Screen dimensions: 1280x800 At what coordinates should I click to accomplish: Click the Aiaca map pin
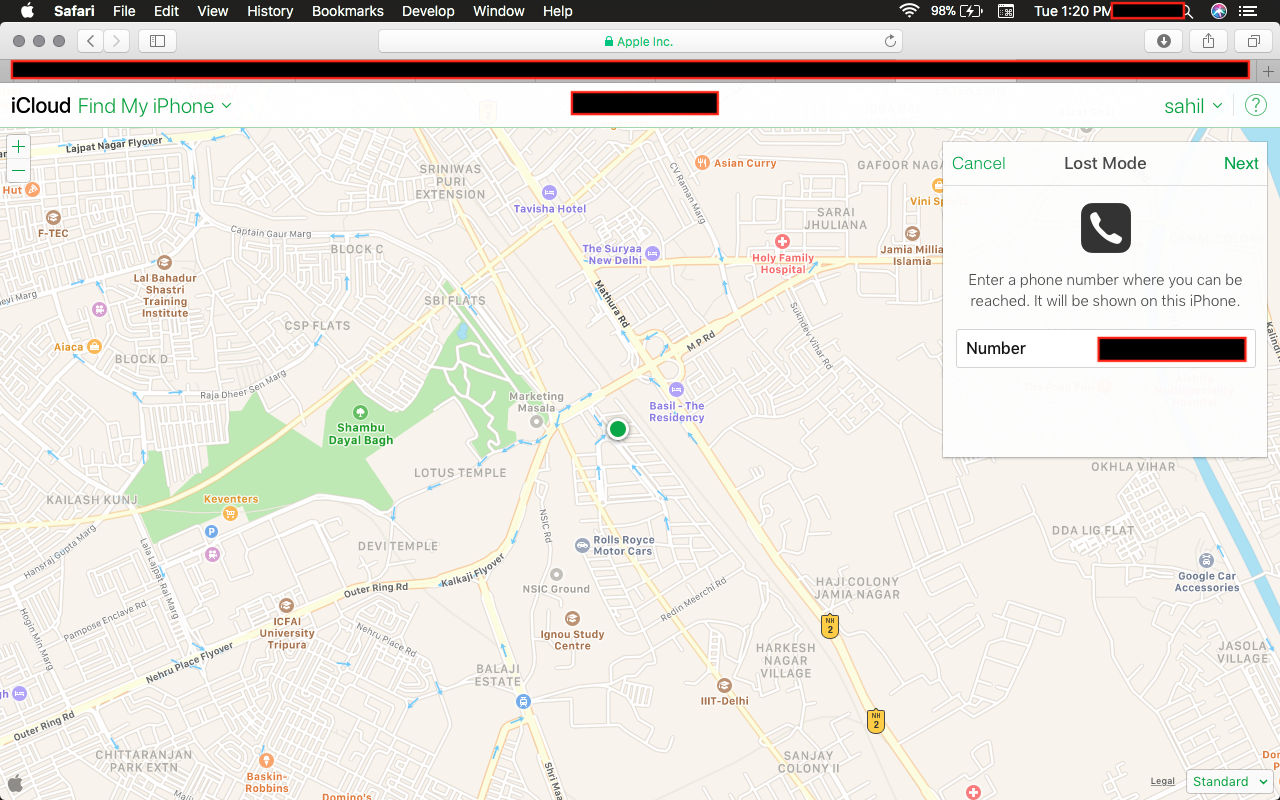coord(94,346)
